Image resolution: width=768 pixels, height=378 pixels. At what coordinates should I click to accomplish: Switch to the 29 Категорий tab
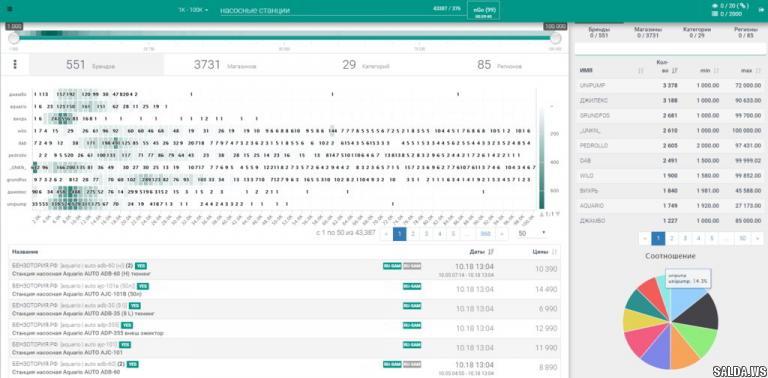pyautogui.click(x=366, y=65)
